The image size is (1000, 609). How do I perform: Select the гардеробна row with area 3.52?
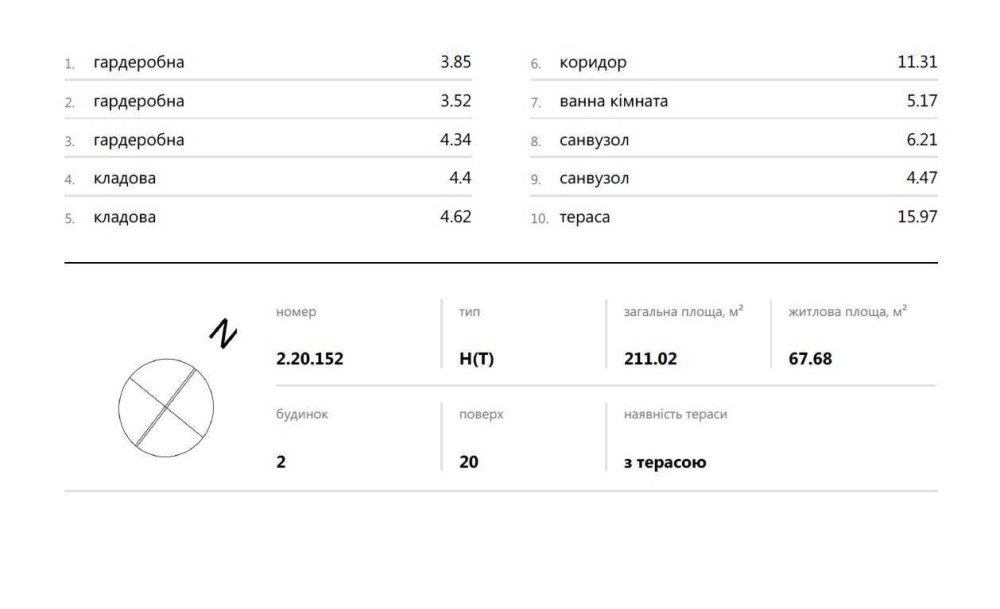(139, 101)
